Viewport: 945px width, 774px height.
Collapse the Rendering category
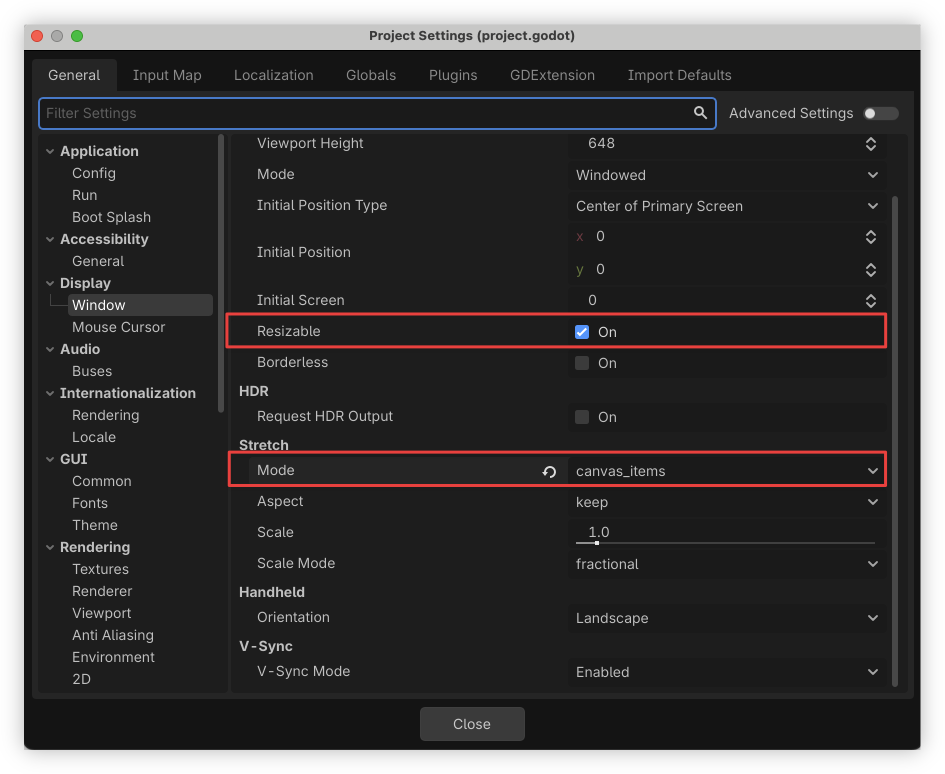(x=50, y=547)
